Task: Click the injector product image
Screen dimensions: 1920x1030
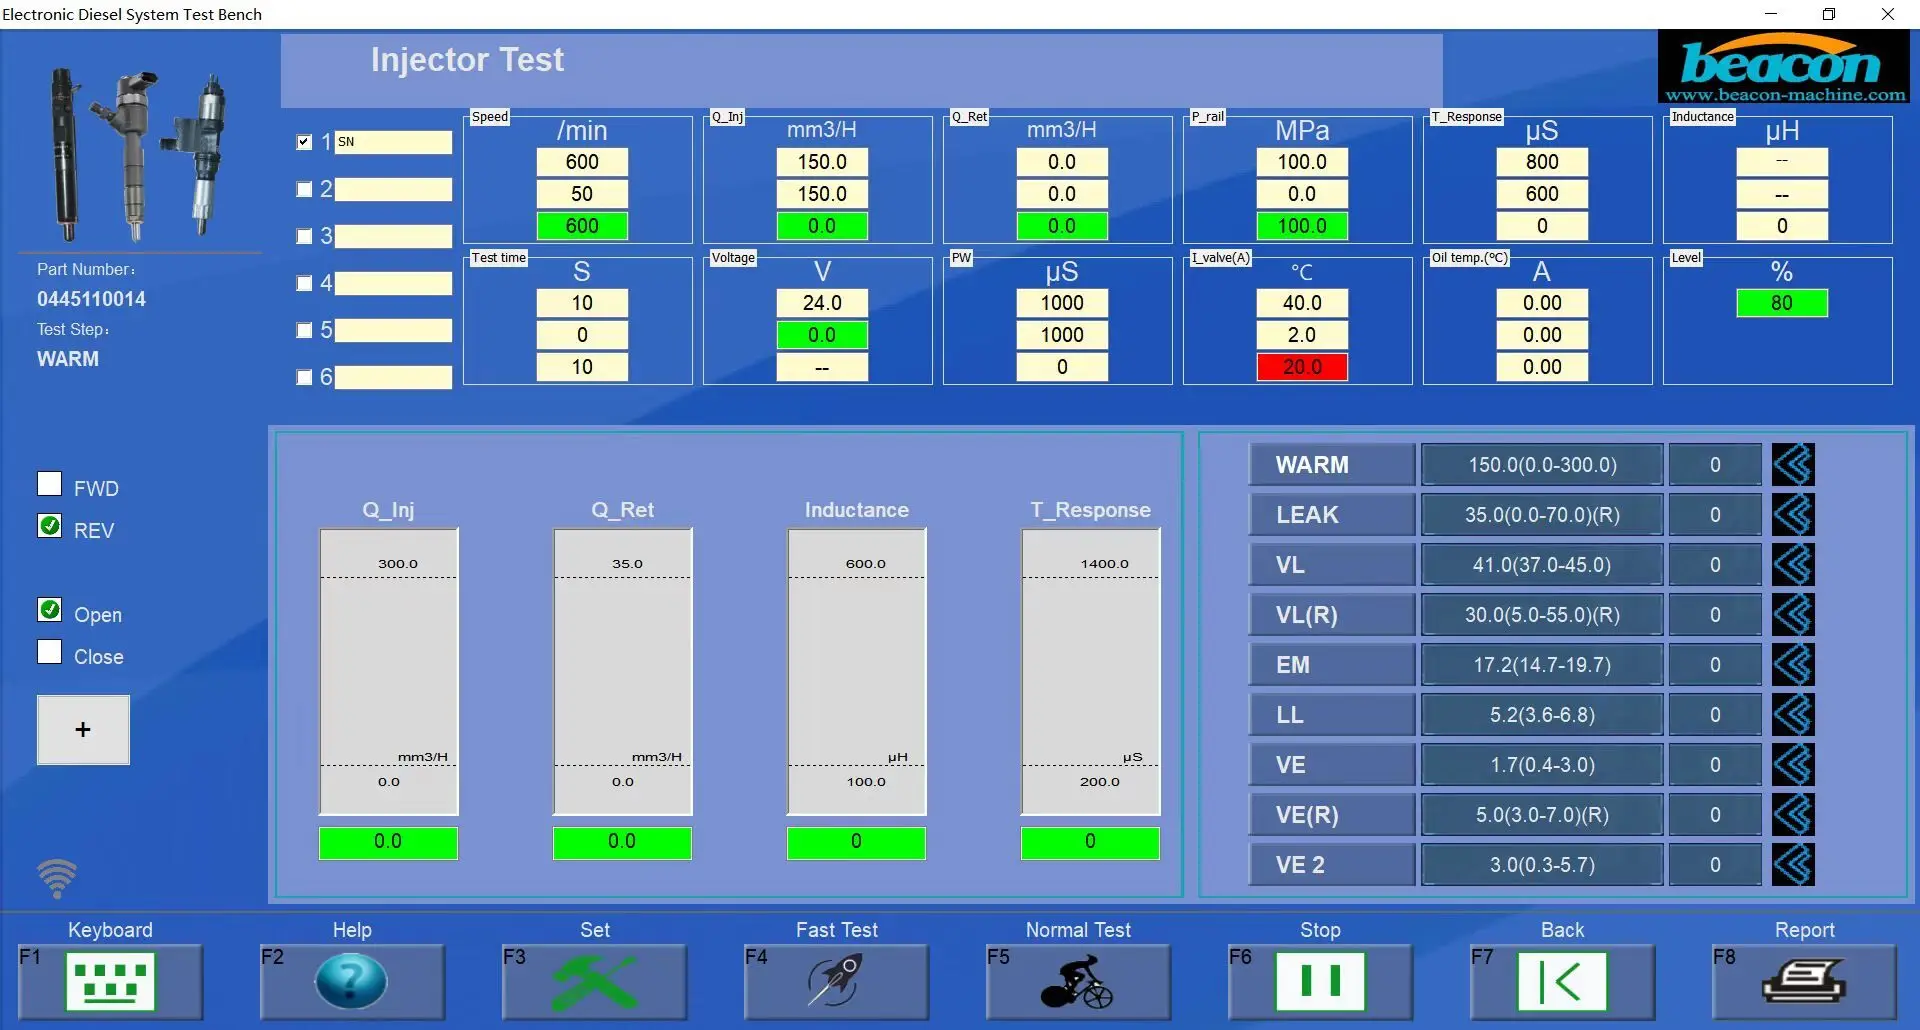Action: [x=138, y=155]
